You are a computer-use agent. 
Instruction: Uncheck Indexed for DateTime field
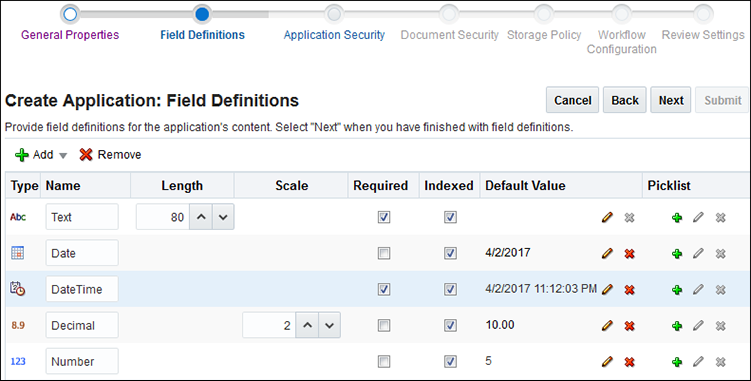(x=450, y=289)
